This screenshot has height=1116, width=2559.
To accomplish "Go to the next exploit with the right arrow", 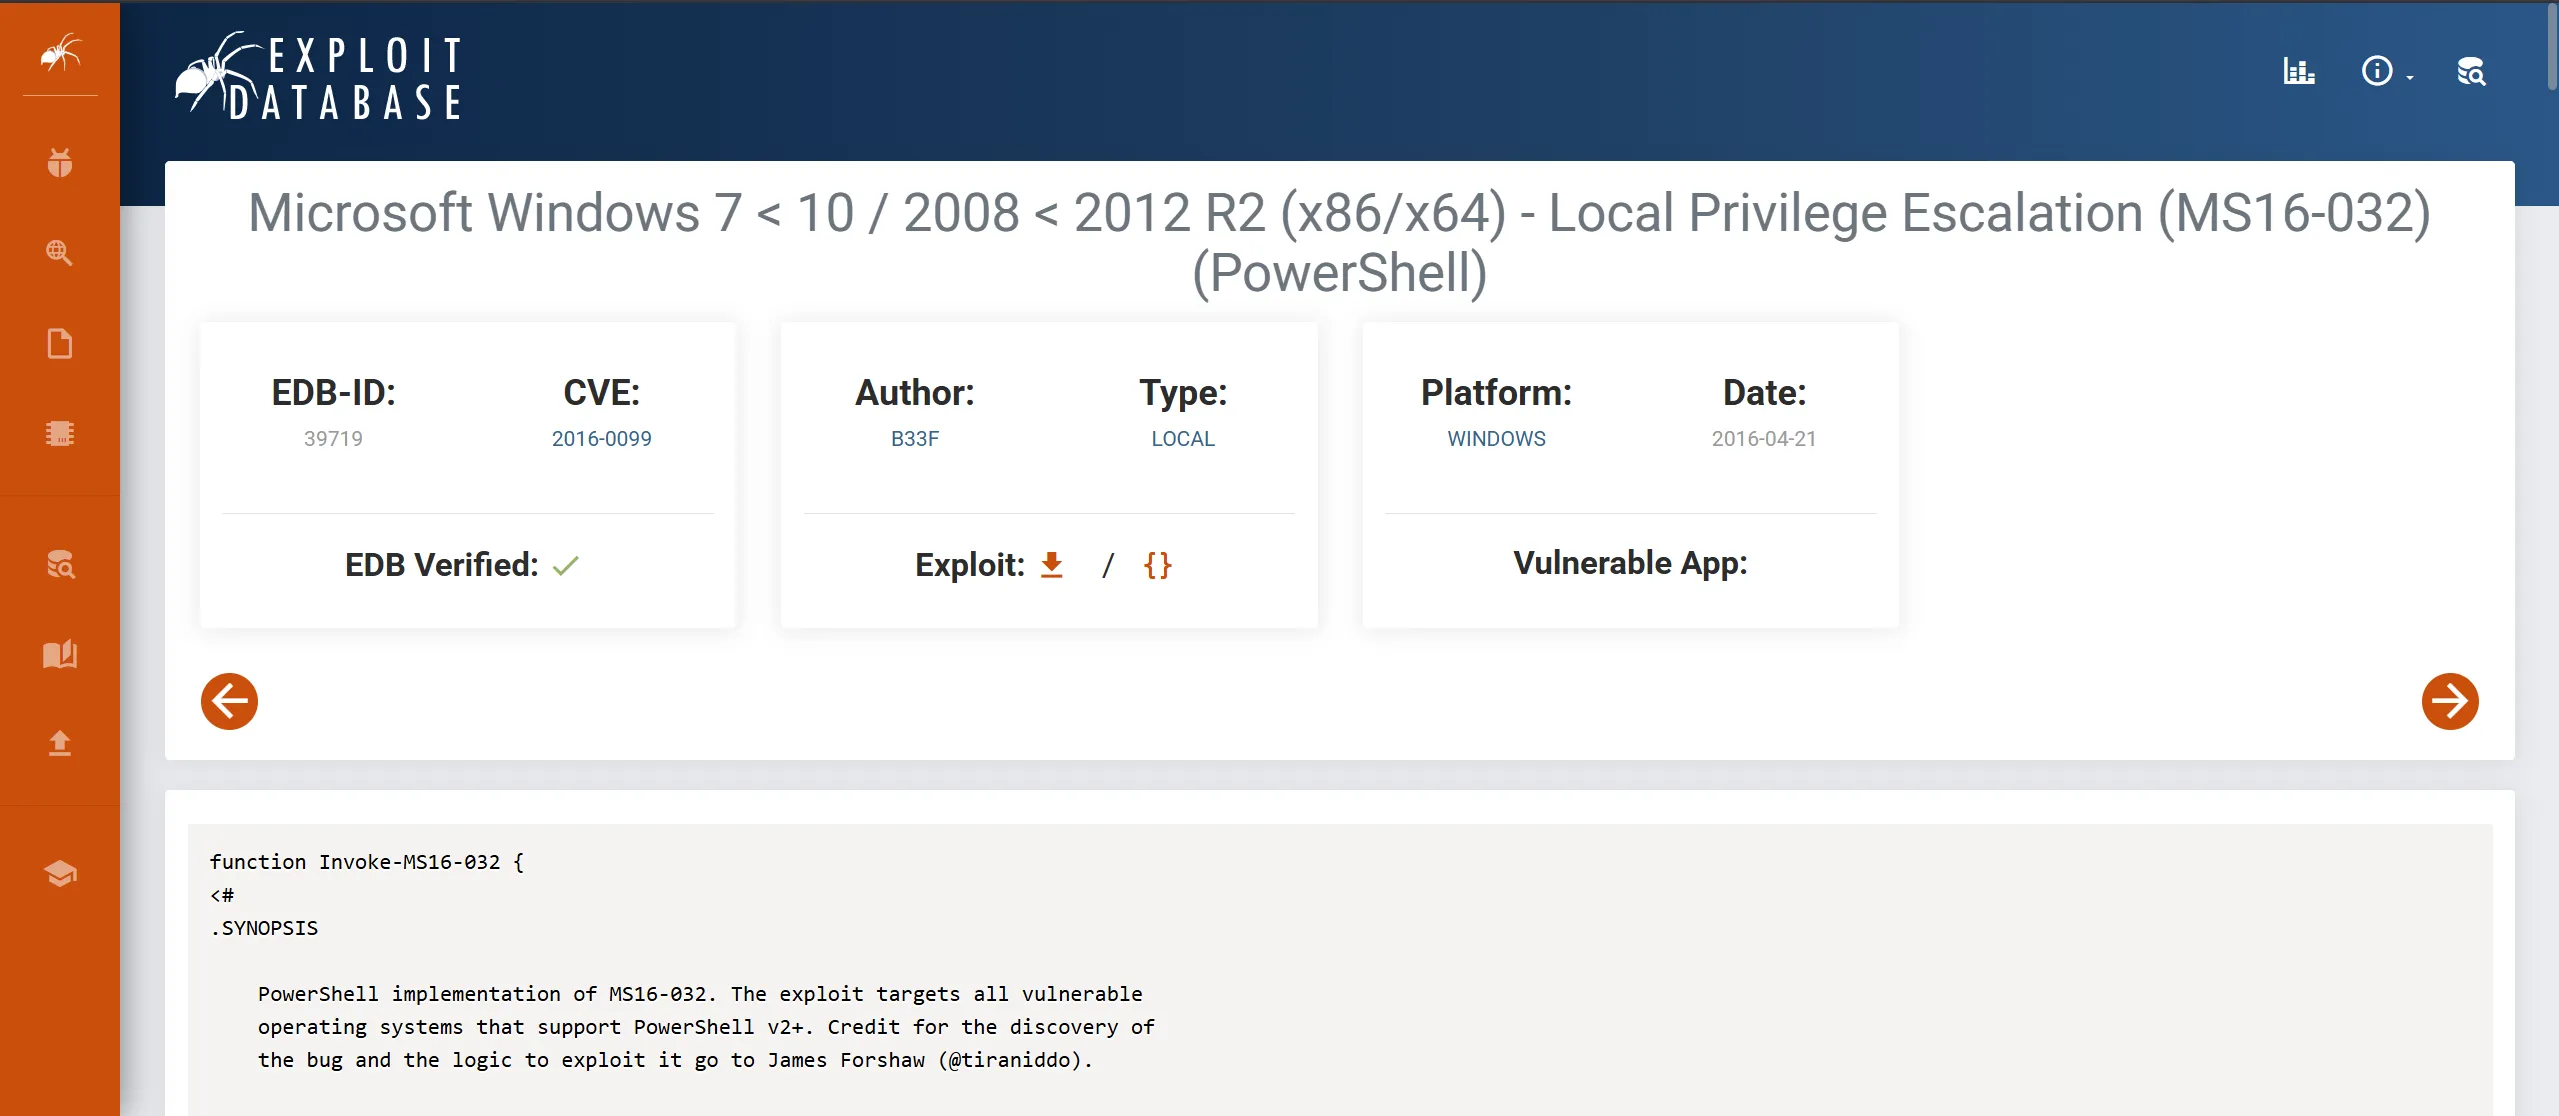I will click(2449, 701).
